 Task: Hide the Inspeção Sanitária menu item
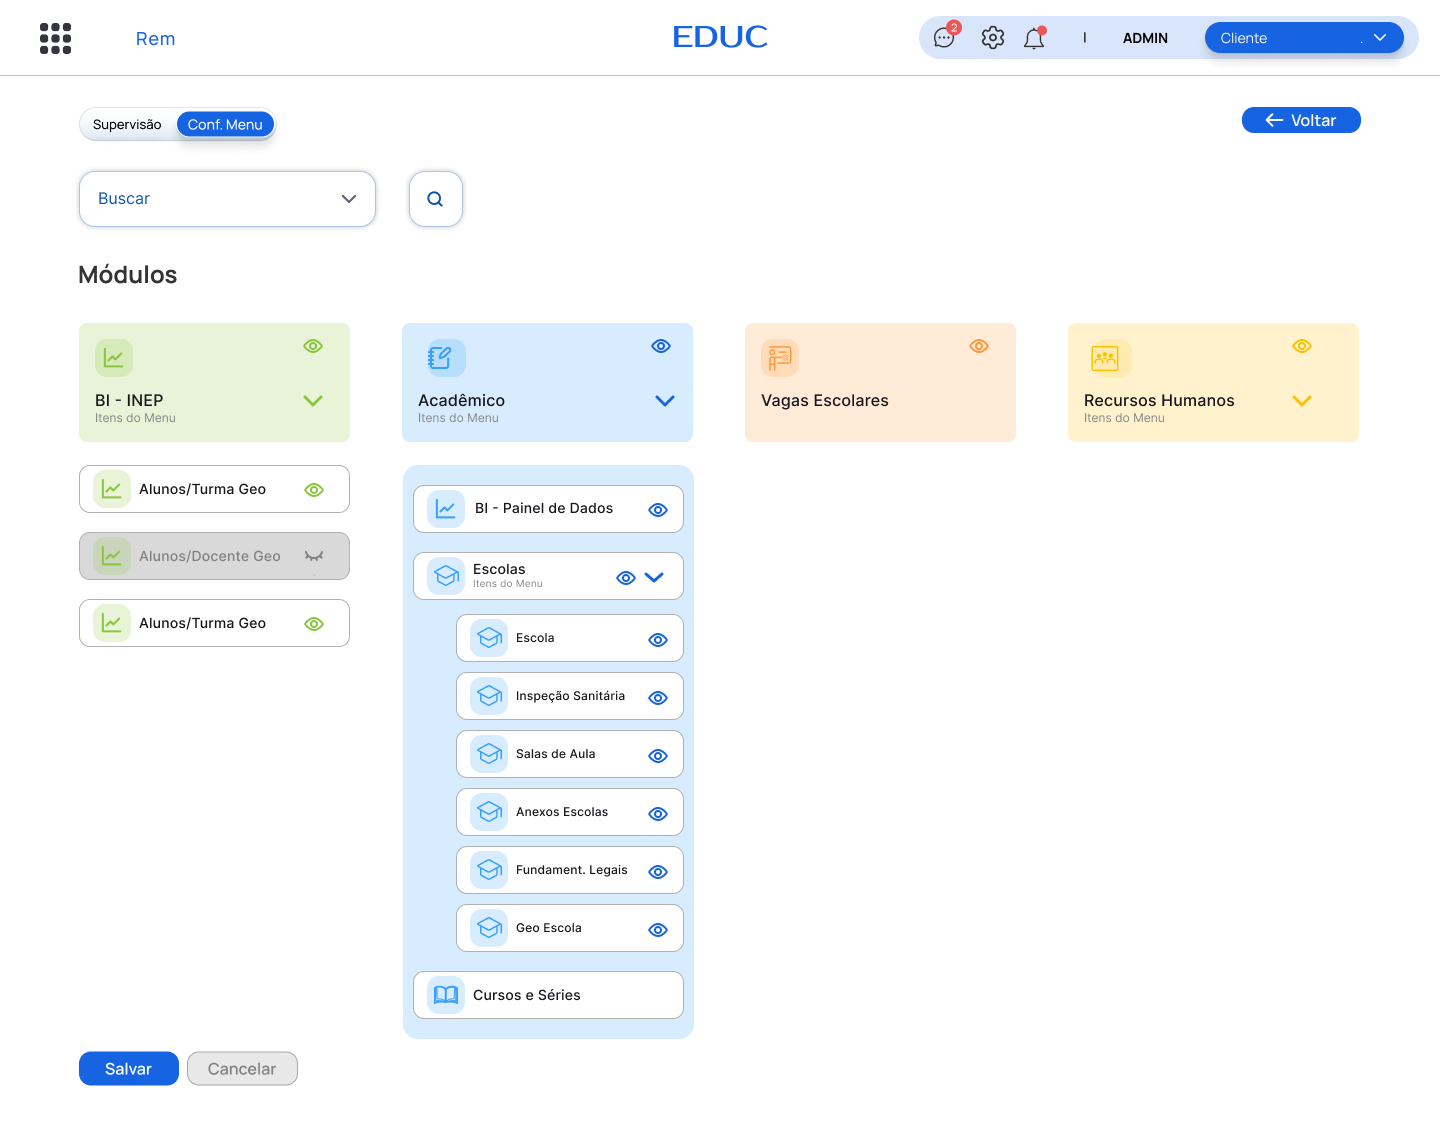tap(657, 697)
